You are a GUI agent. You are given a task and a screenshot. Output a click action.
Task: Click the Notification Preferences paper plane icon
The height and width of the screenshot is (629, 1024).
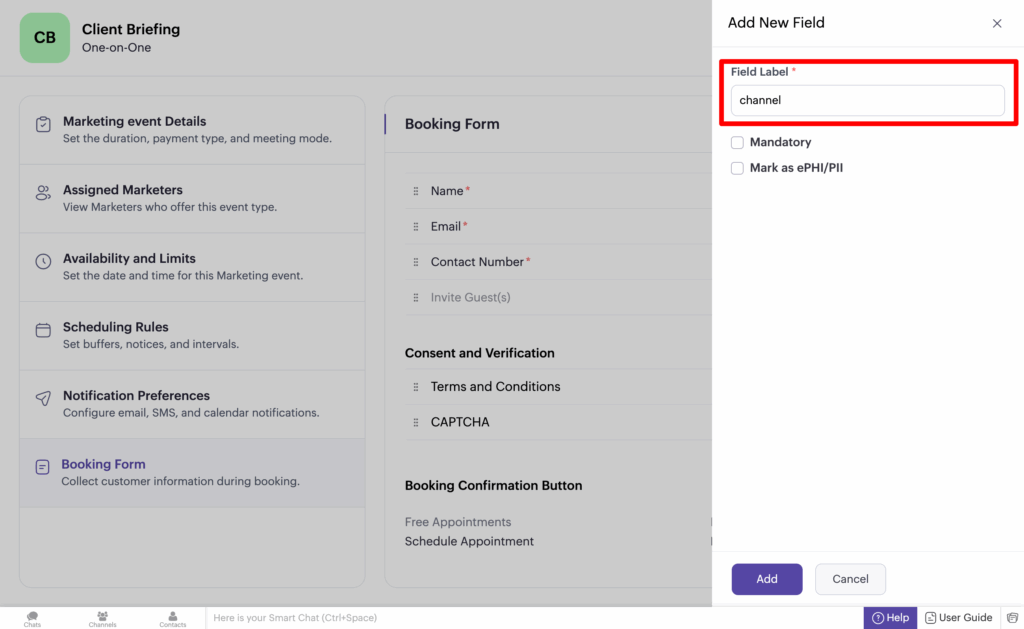pyautogui.click(x=43, y=398)
